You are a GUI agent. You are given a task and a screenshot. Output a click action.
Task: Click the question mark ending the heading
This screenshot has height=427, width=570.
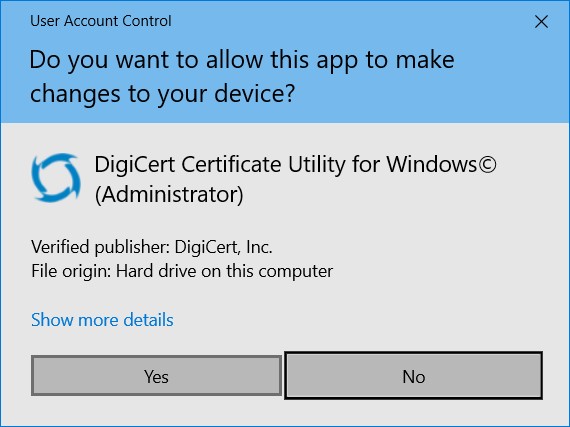[x=290, y=93]
